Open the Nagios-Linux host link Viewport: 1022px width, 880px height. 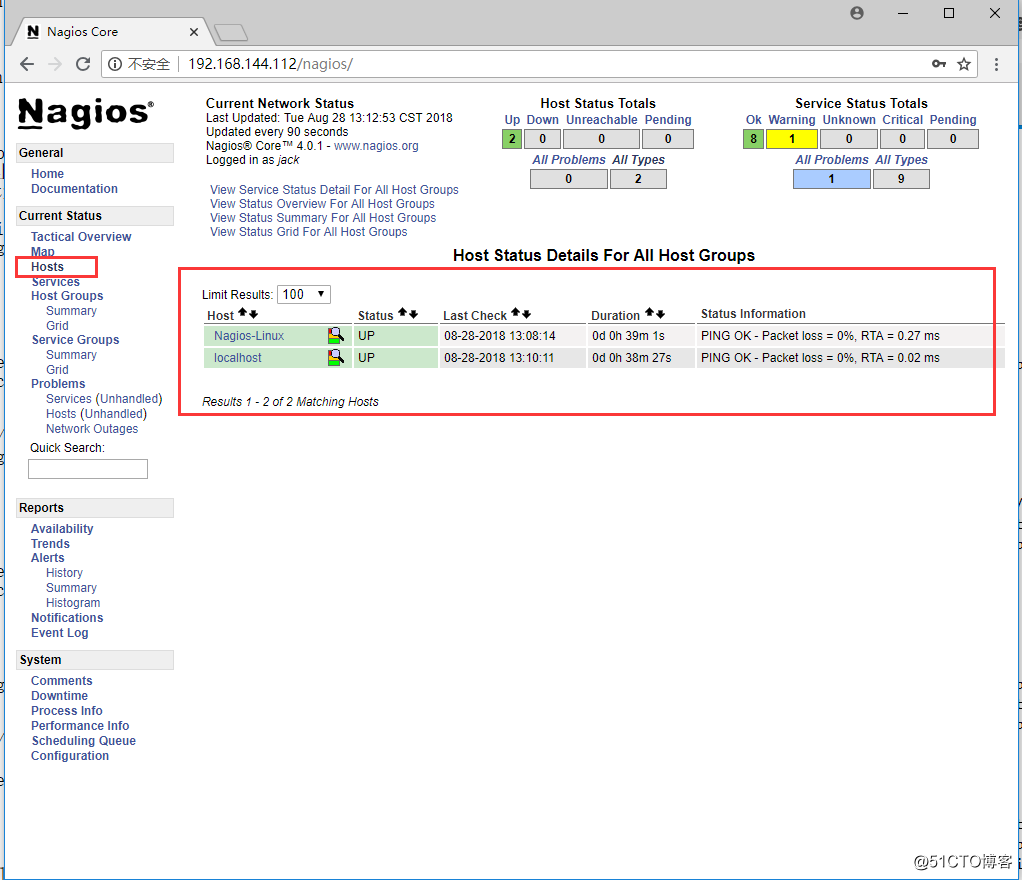(249, 336)
